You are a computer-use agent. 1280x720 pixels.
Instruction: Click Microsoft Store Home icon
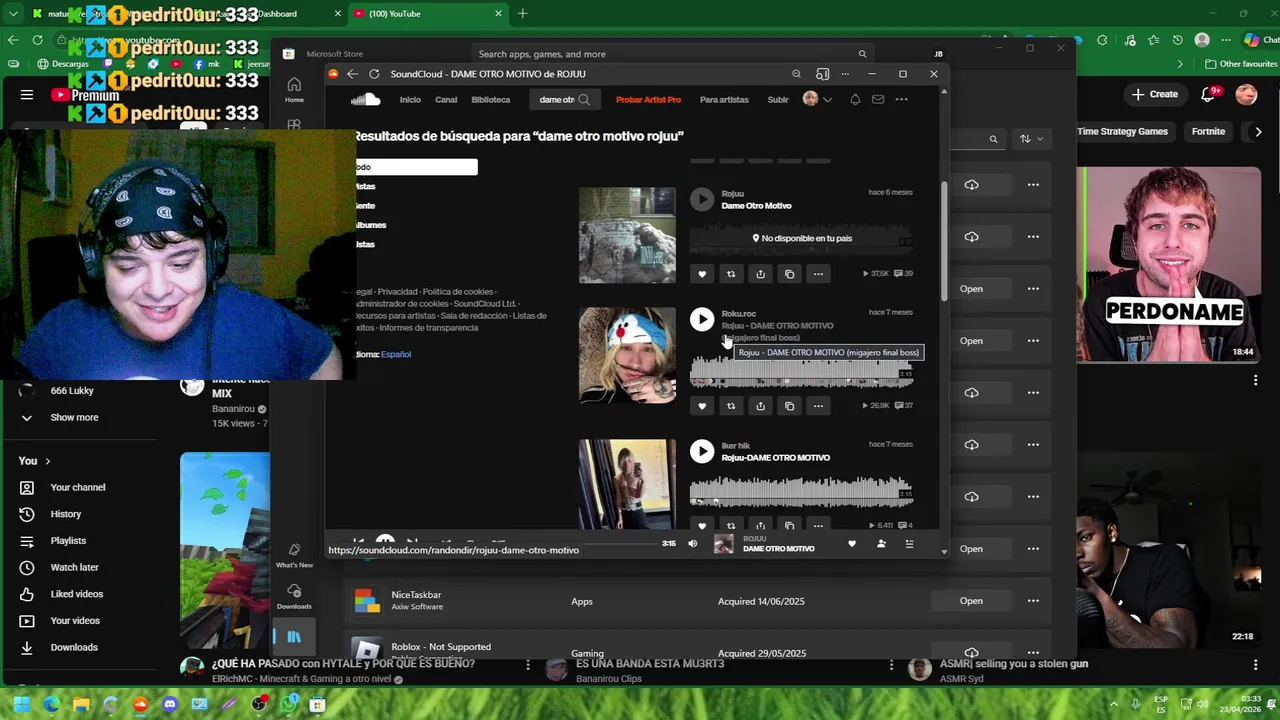[x=294, y=90]
